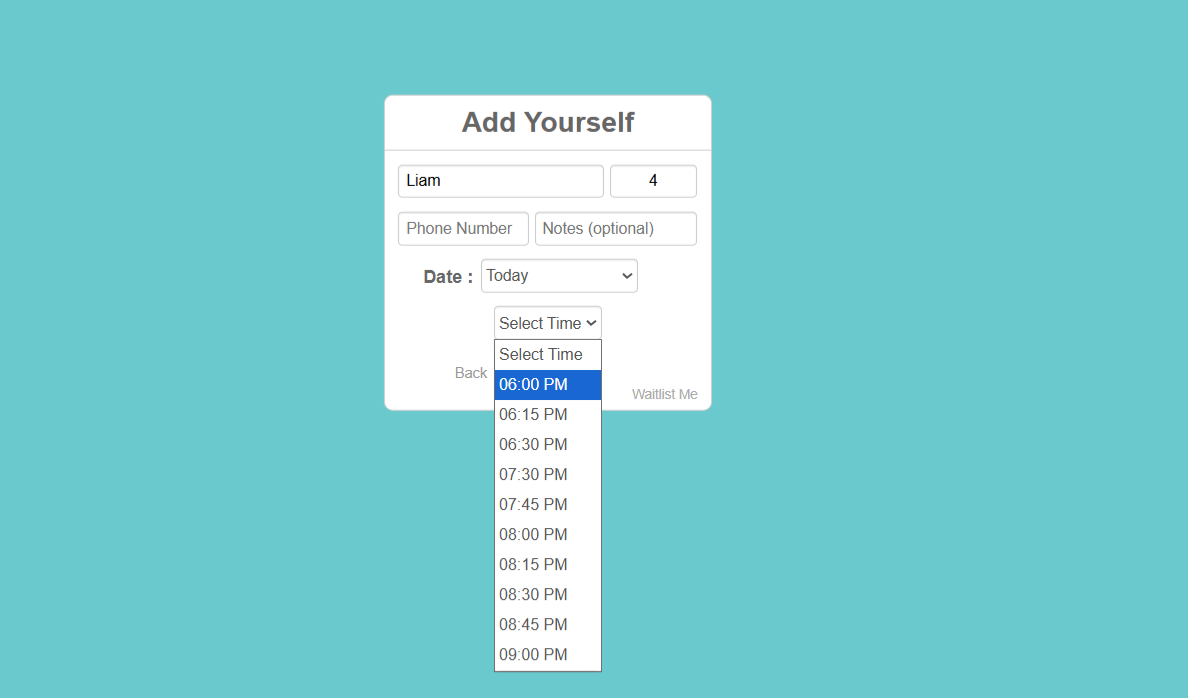Click the Back link
The image size is (1188, 698).
pos(470,372)
